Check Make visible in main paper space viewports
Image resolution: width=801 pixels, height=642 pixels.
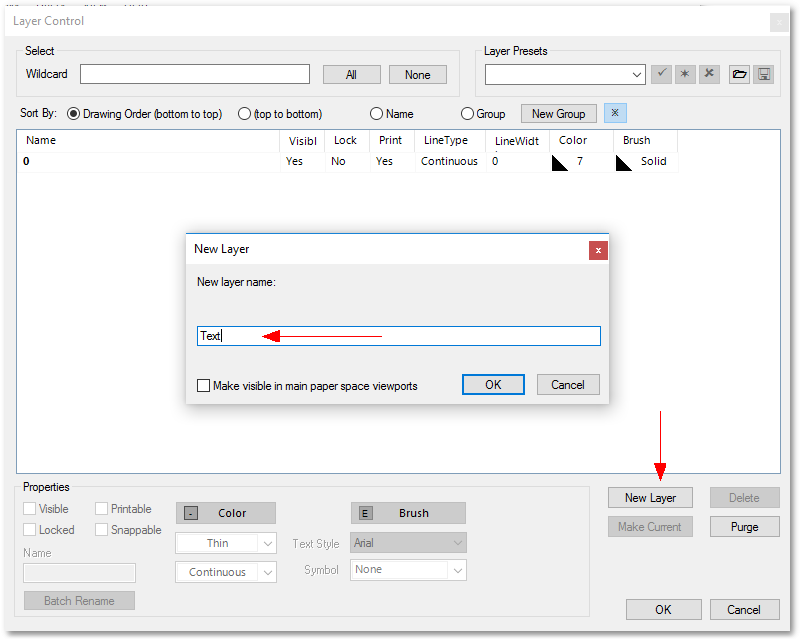pyautogui.click(x=203, y=386)
